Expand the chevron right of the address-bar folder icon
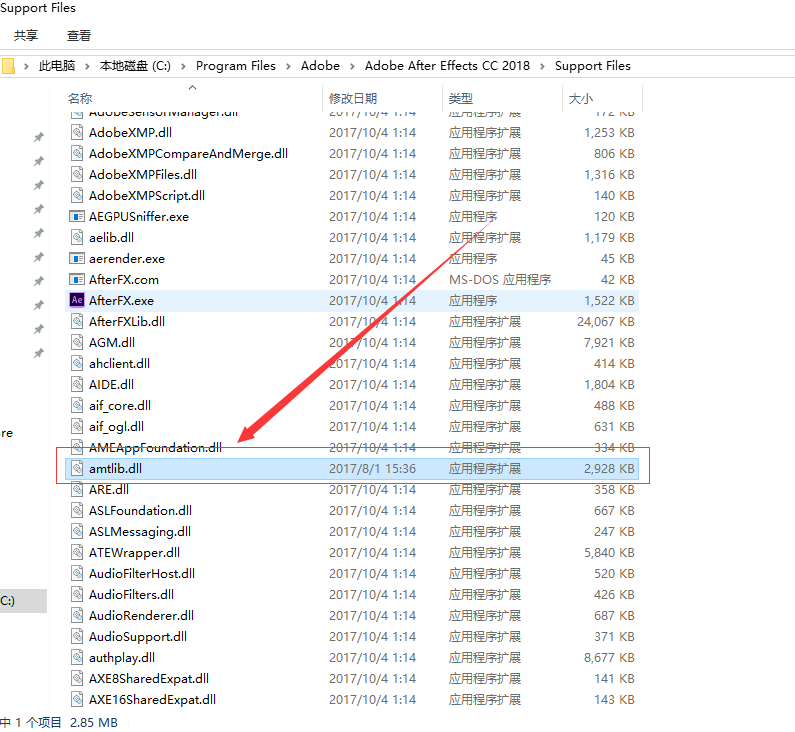The image size is (795, 732). [x=26, y=66]
